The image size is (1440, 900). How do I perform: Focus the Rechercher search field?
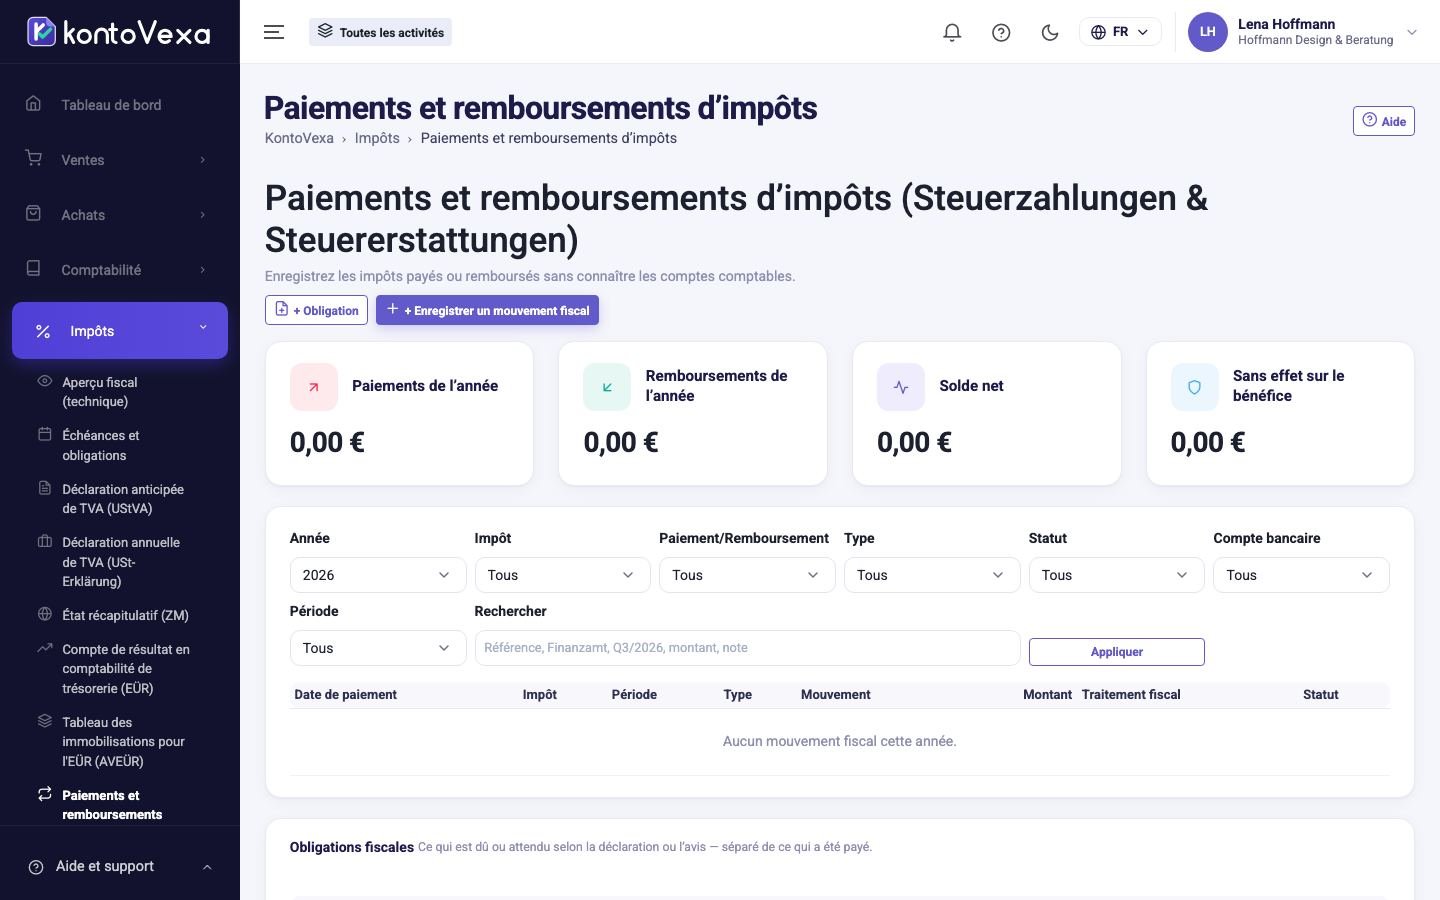tap(747, 648)
